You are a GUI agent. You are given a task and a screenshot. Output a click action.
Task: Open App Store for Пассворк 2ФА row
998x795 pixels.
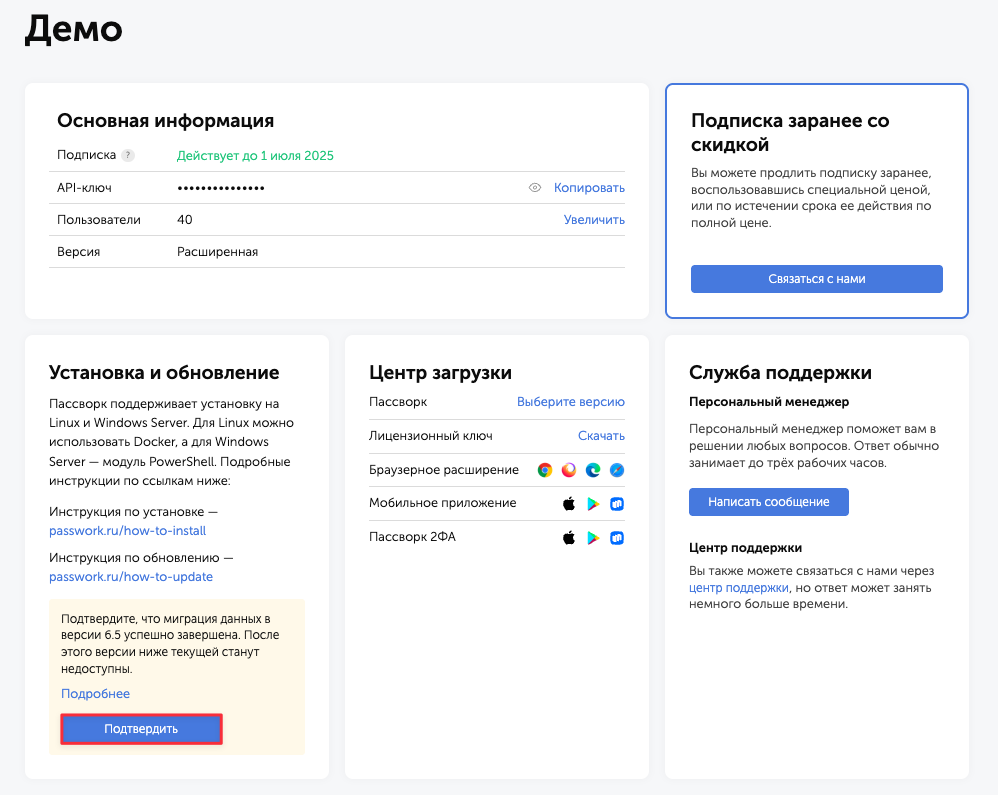pyautogui.click(x=569, y=537)
